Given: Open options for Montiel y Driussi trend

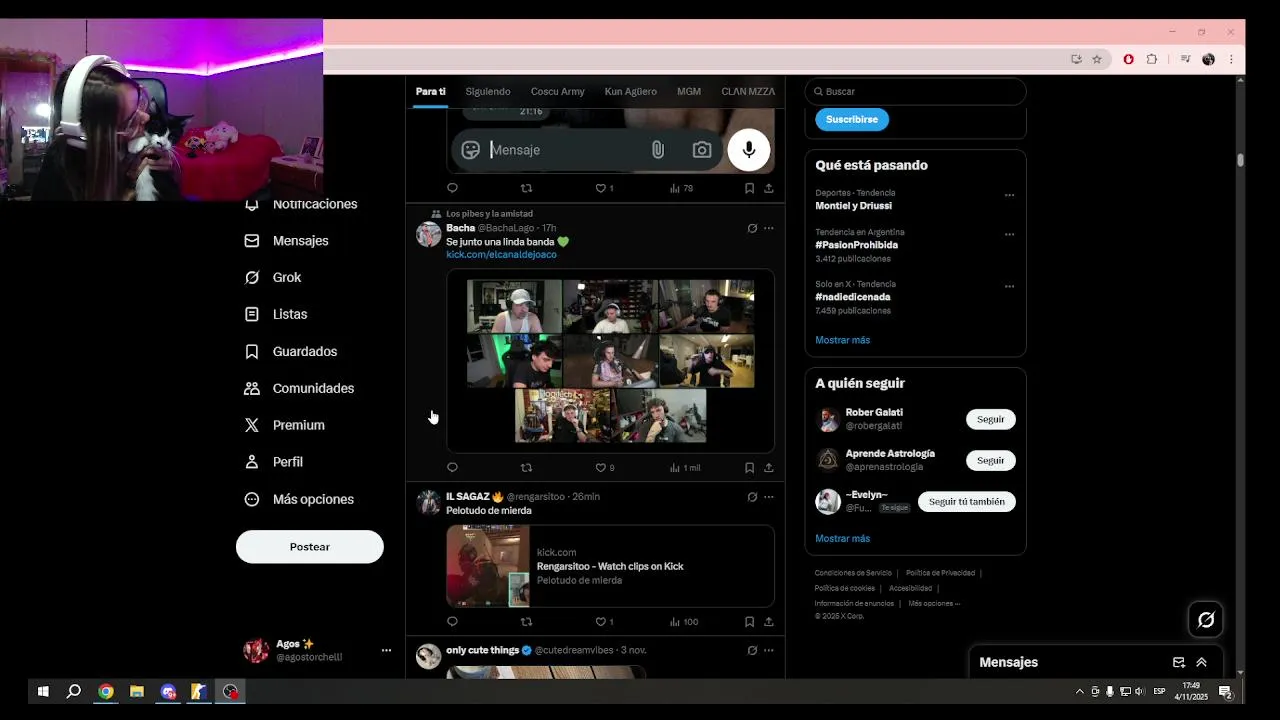Looking at the screenshot, I should [x=1009, y=195].
